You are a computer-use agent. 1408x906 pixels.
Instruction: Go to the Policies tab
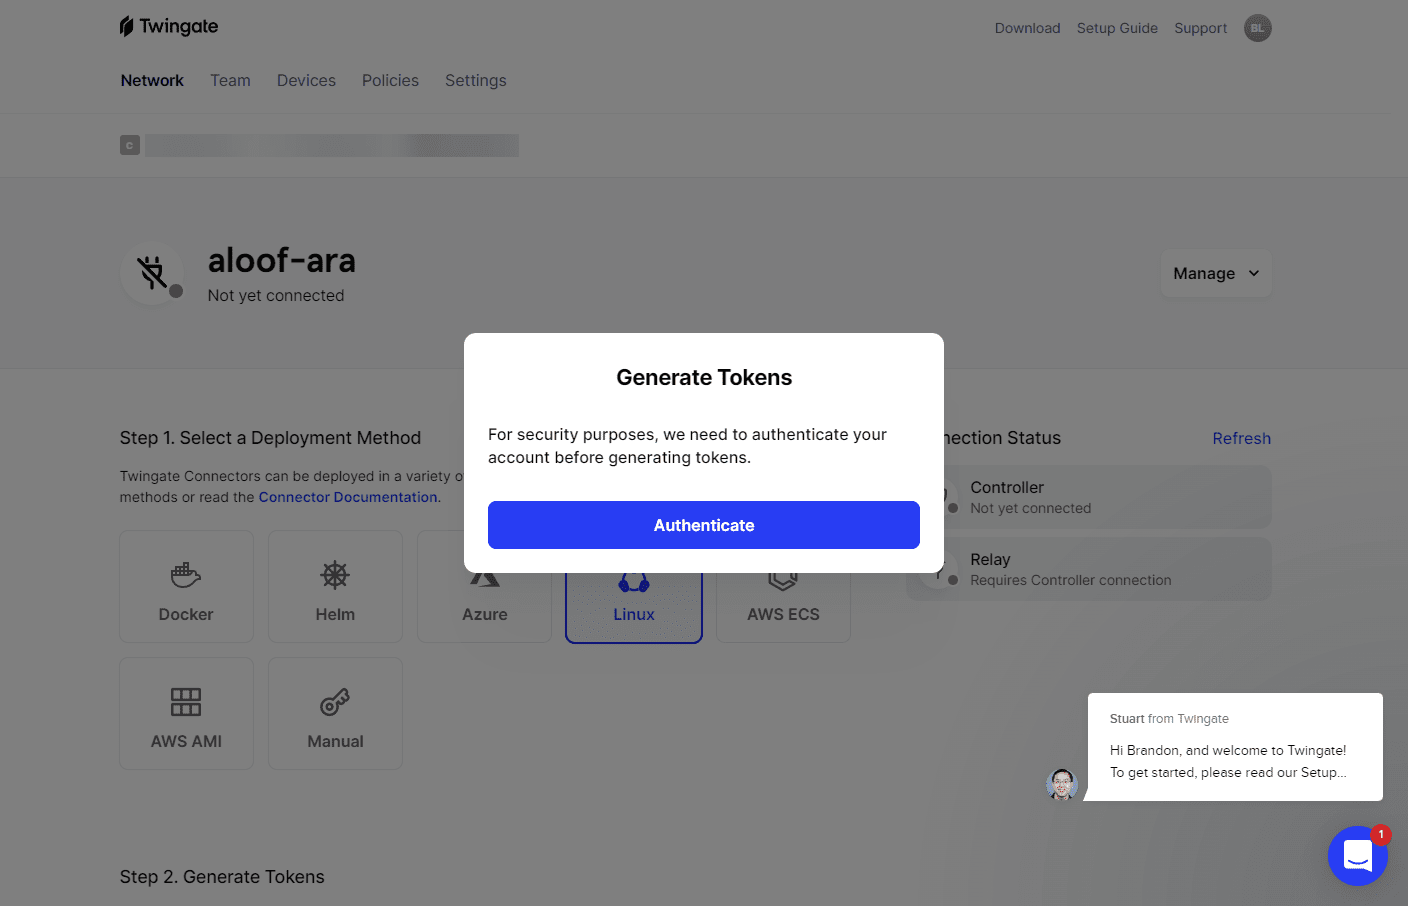coord(390,80)
